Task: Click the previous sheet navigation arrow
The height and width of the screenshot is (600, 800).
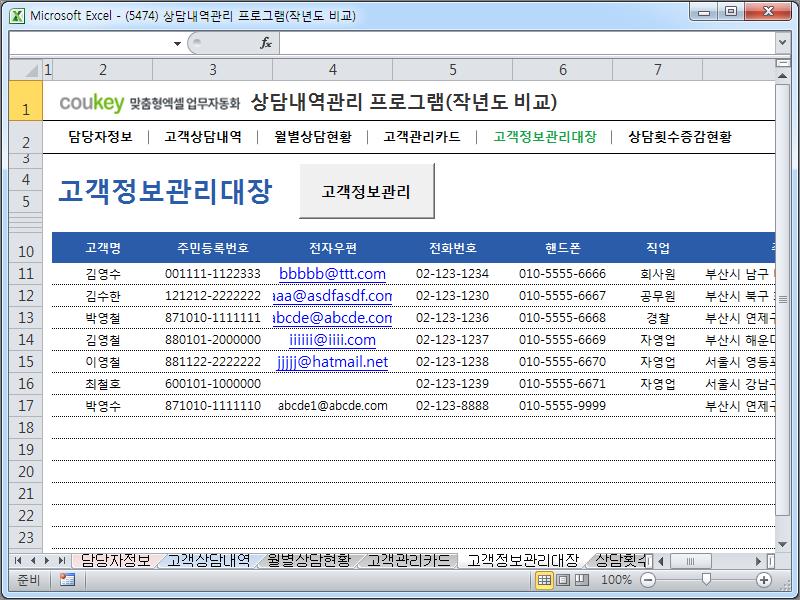Action: coord(33,561)
